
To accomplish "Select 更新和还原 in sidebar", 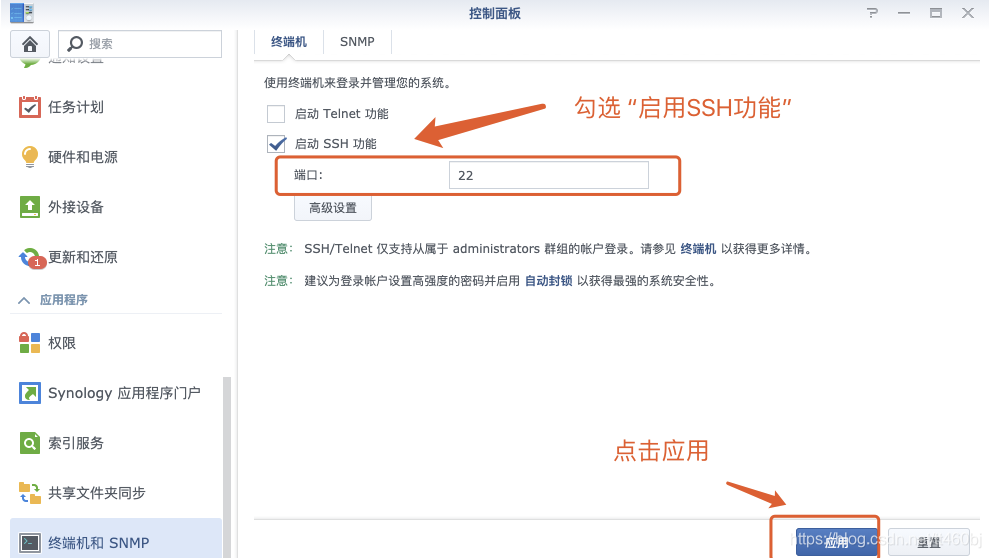I will click(x=83, y=257).
